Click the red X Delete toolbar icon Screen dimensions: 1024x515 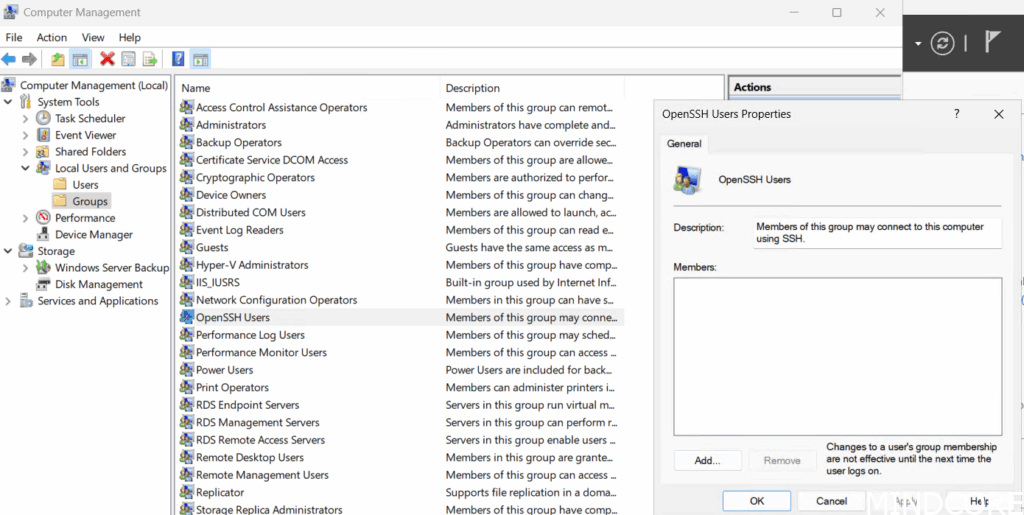click(x=107, y=59)
